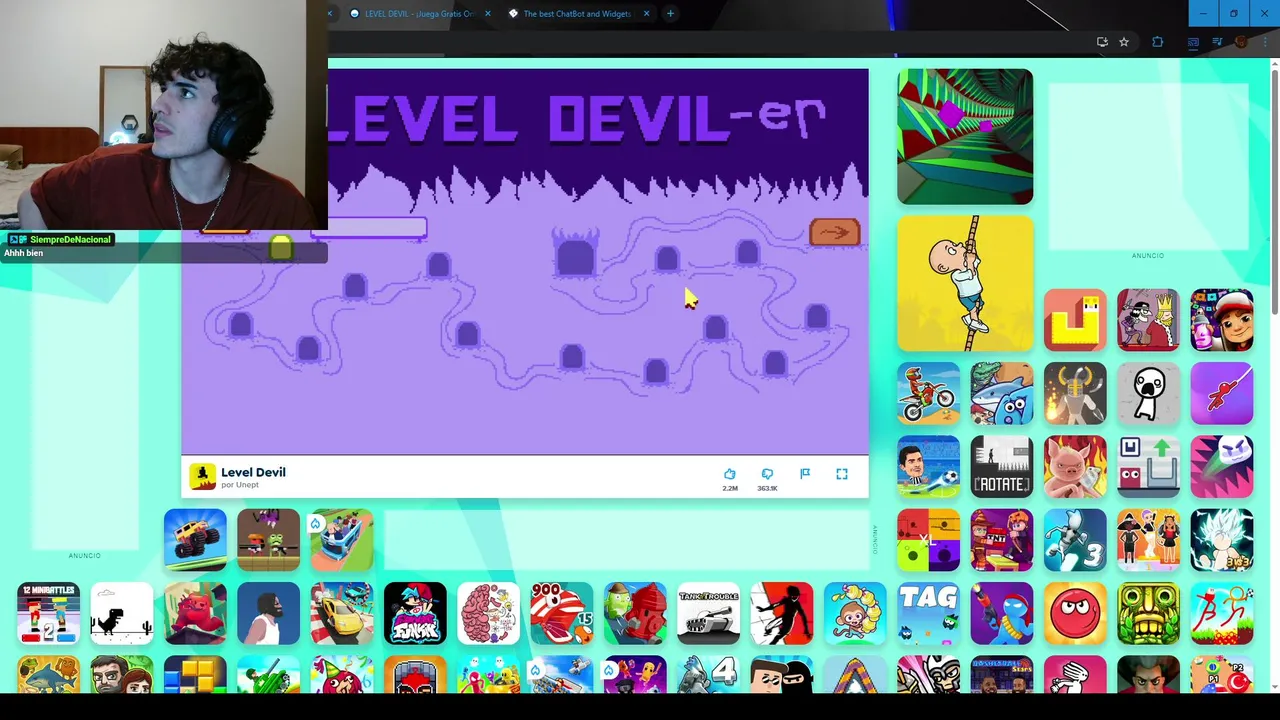This screenshot has width=1280, height=720.
Task: Select the large devil-horned door in the level map
Action: (575, 253)
